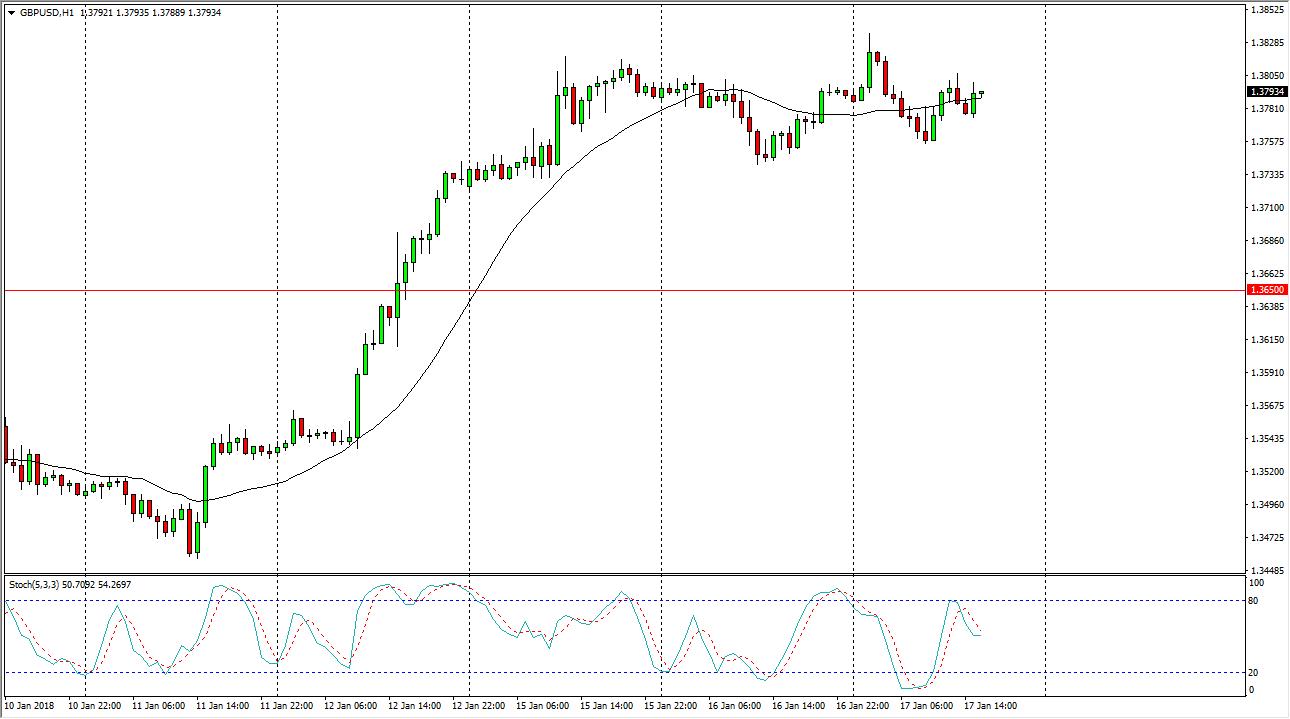Select the red 1.36500 price level label
The width and height of the screenshot is (1290, 719).
tap(1265, 290)
